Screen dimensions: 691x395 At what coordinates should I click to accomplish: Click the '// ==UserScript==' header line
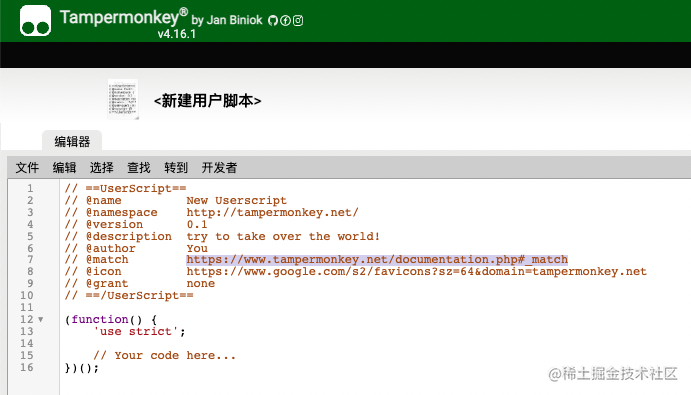click(125, 188)
